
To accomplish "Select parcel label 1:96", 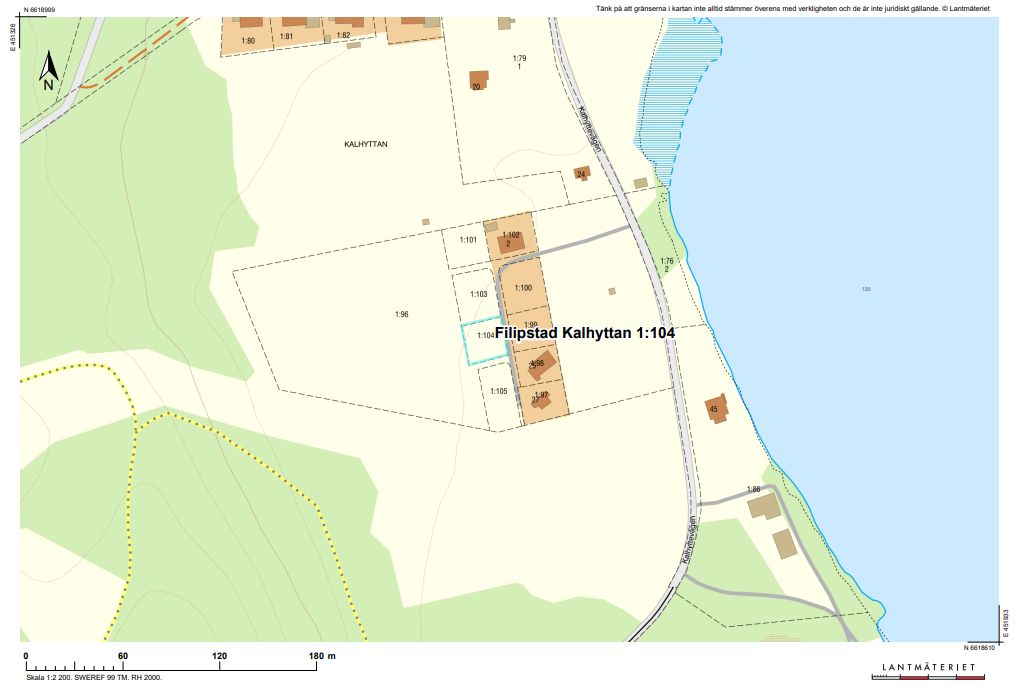I will click(402, 314).
